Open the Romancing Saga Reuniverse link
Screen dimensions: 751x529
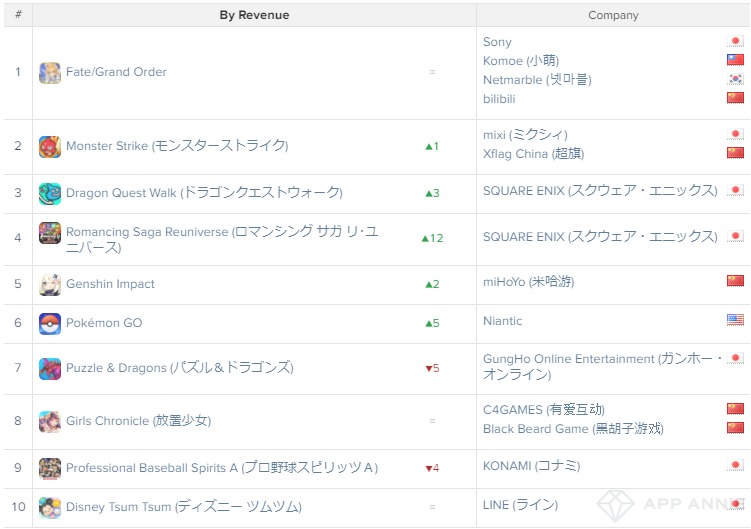(x=222, y=239)
